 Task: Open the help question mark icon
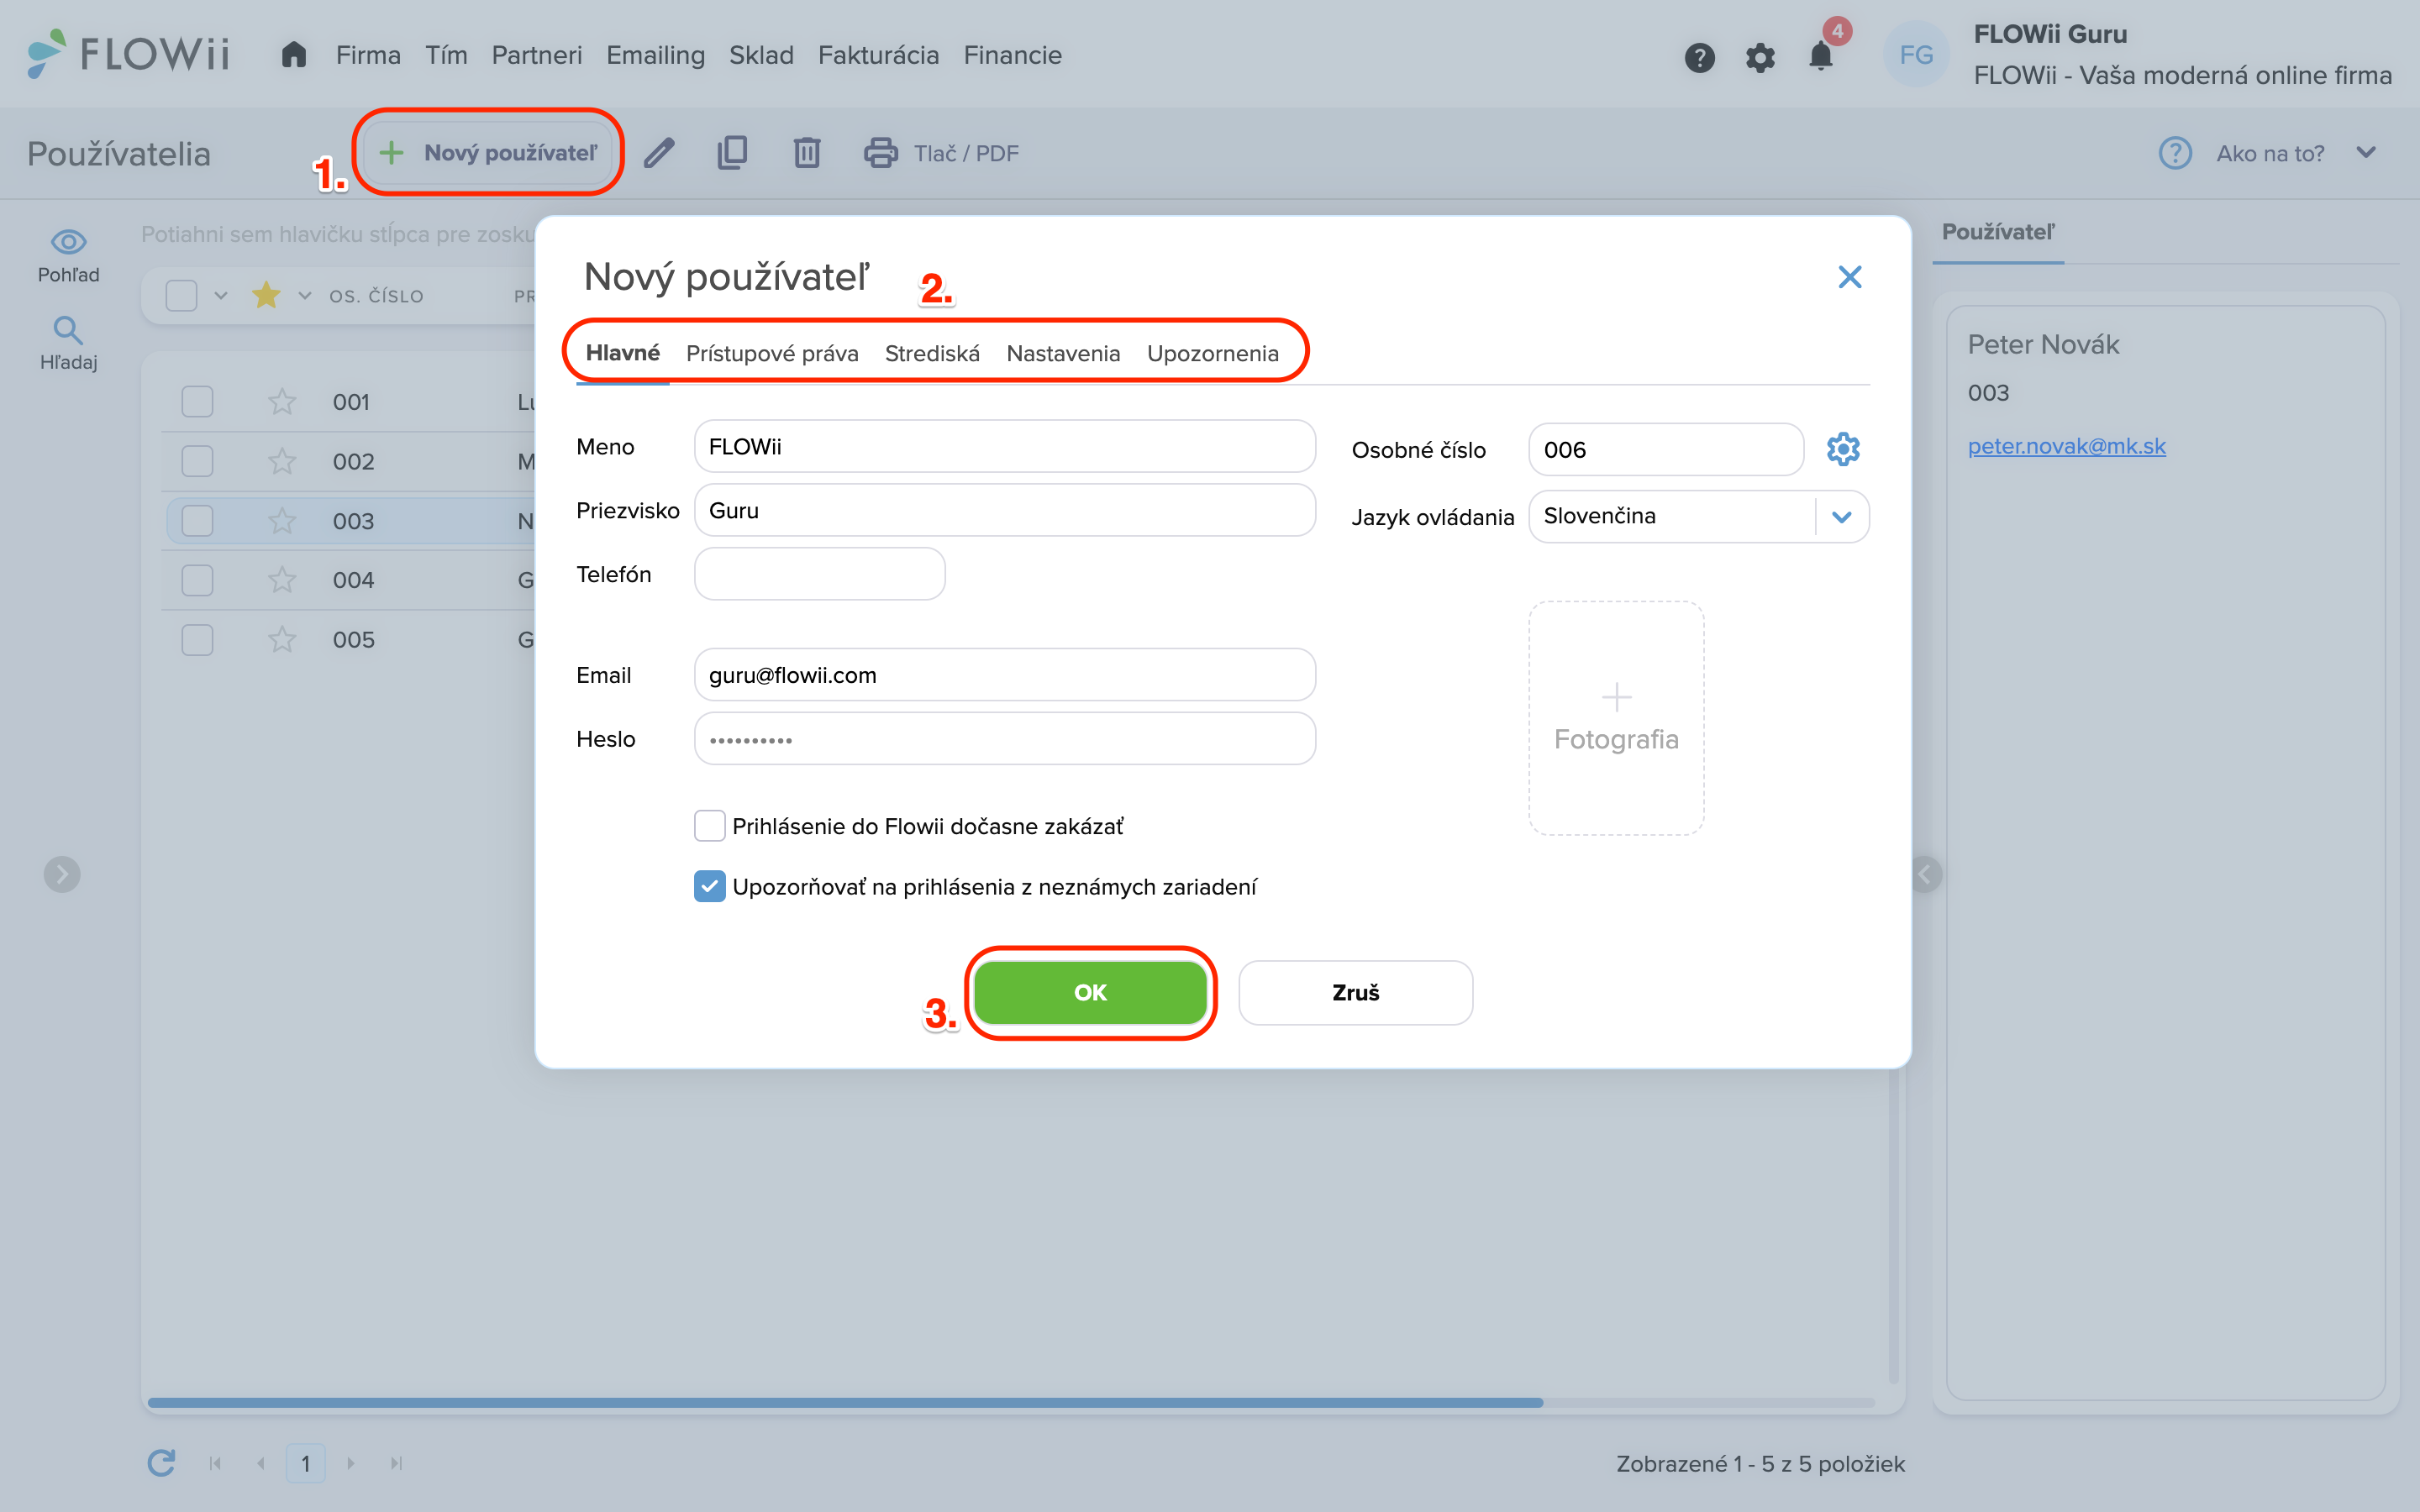(x=1699, y=57)
